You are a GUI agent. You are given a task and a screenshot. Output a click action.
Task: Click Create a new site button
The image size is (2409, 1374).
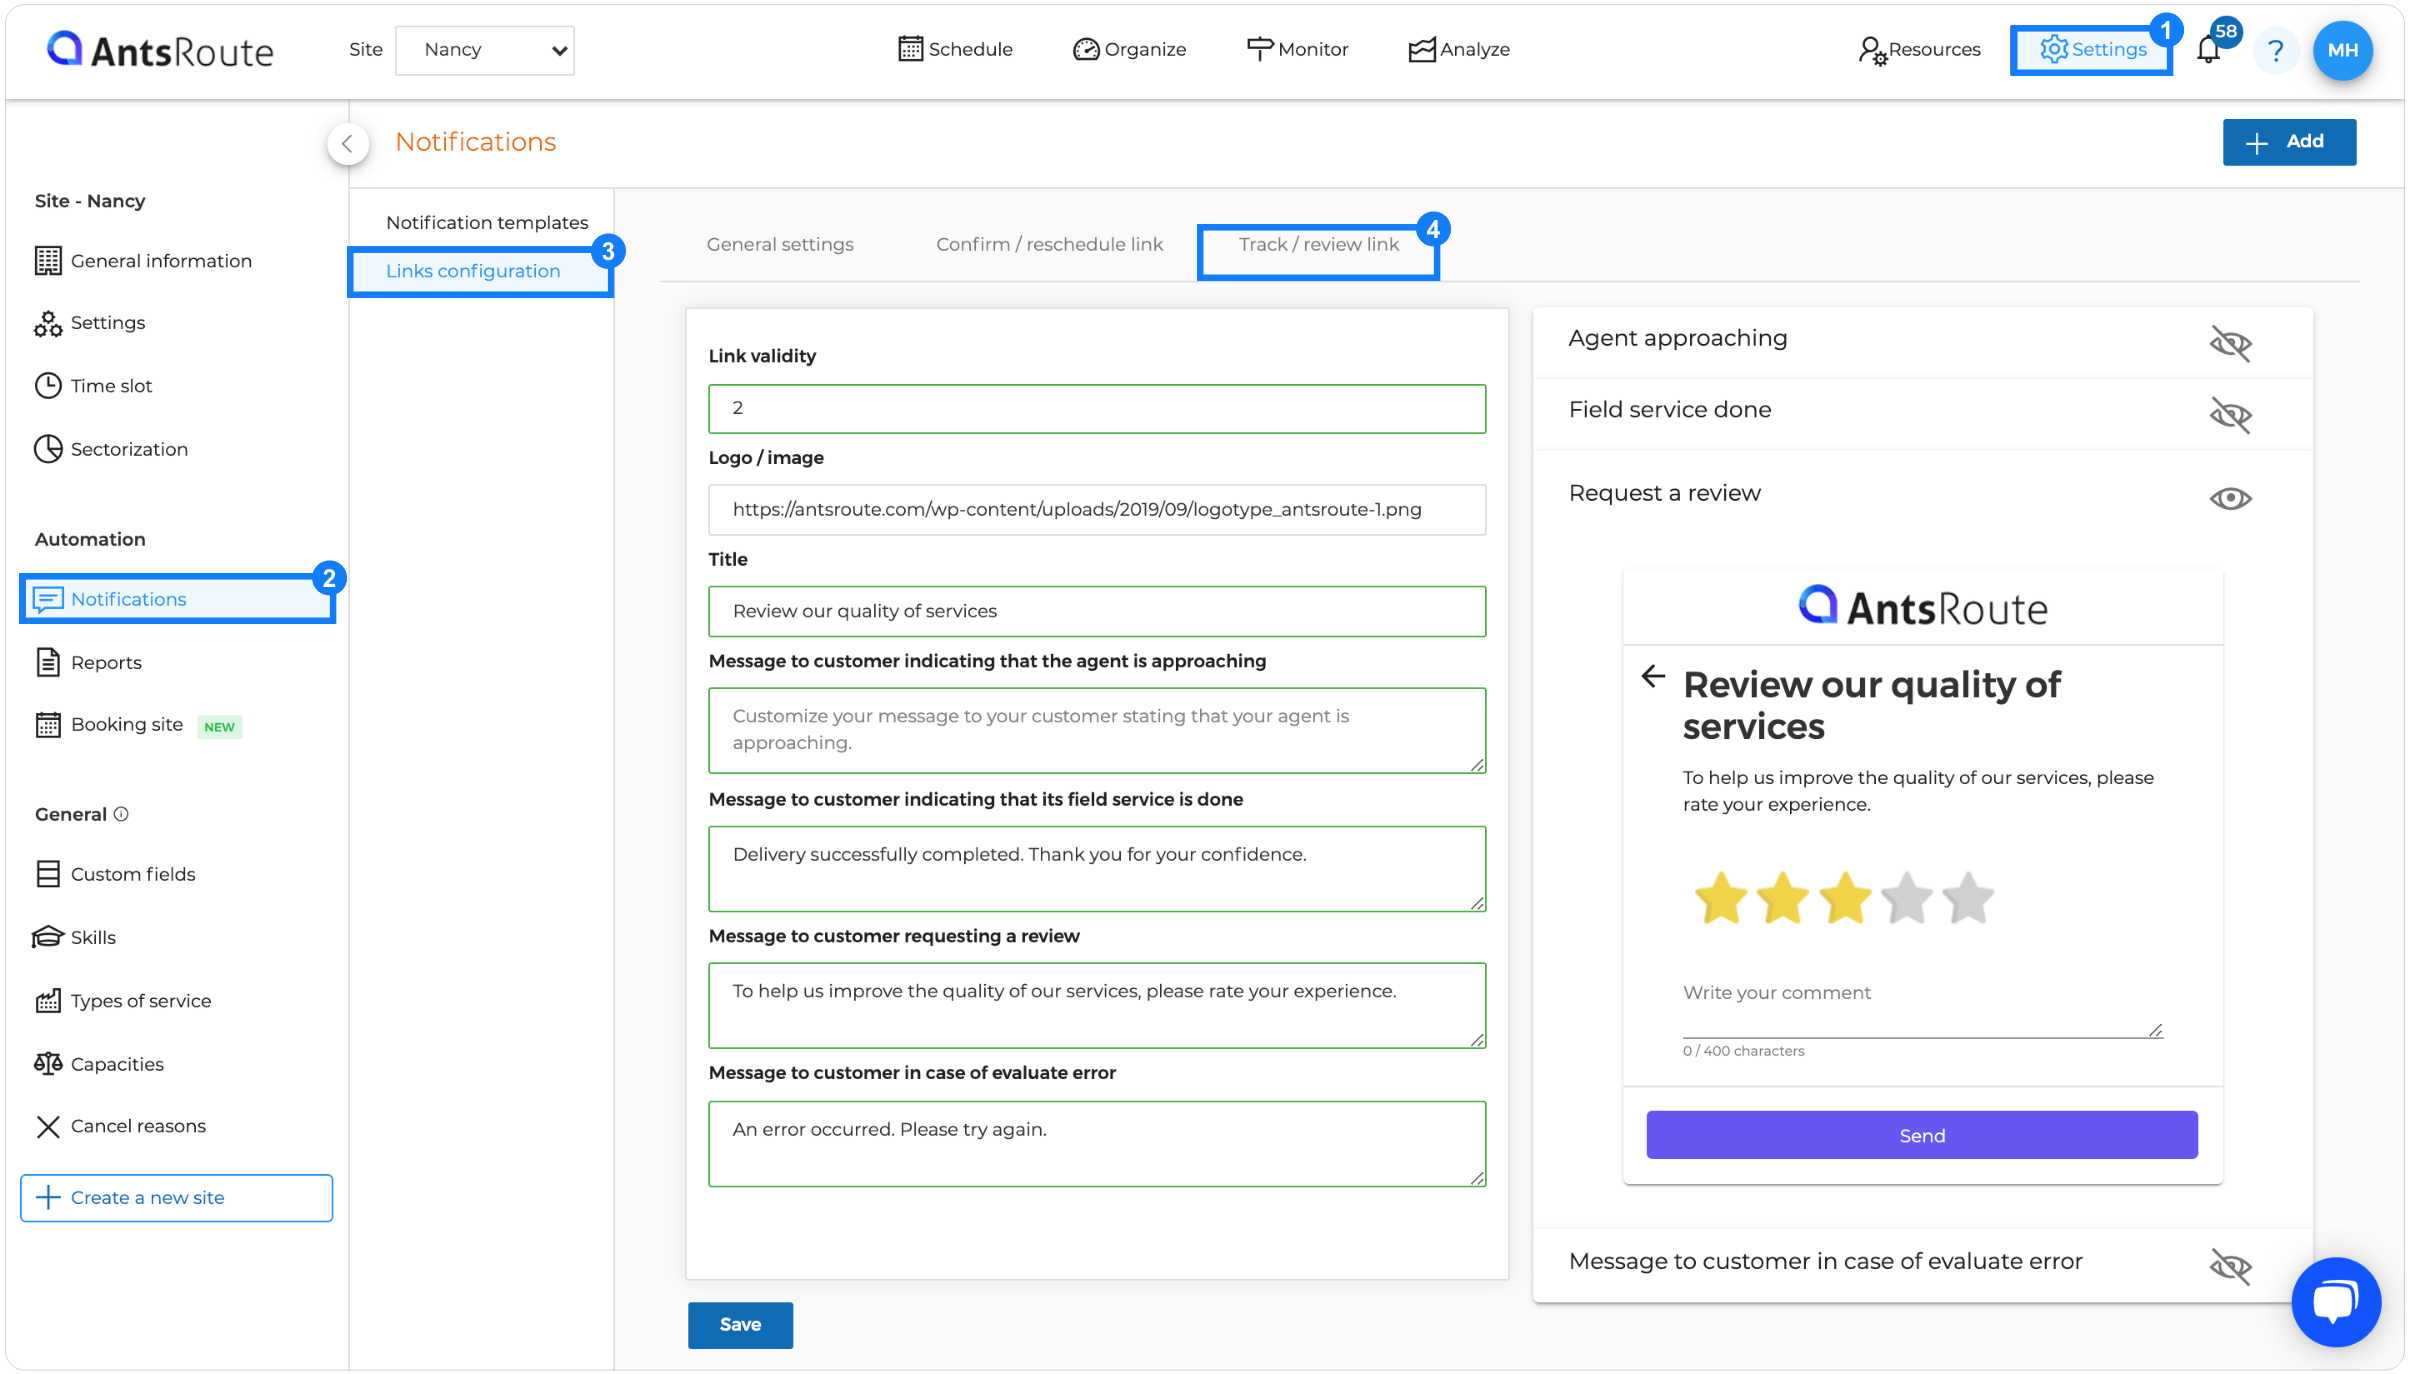176,1198
